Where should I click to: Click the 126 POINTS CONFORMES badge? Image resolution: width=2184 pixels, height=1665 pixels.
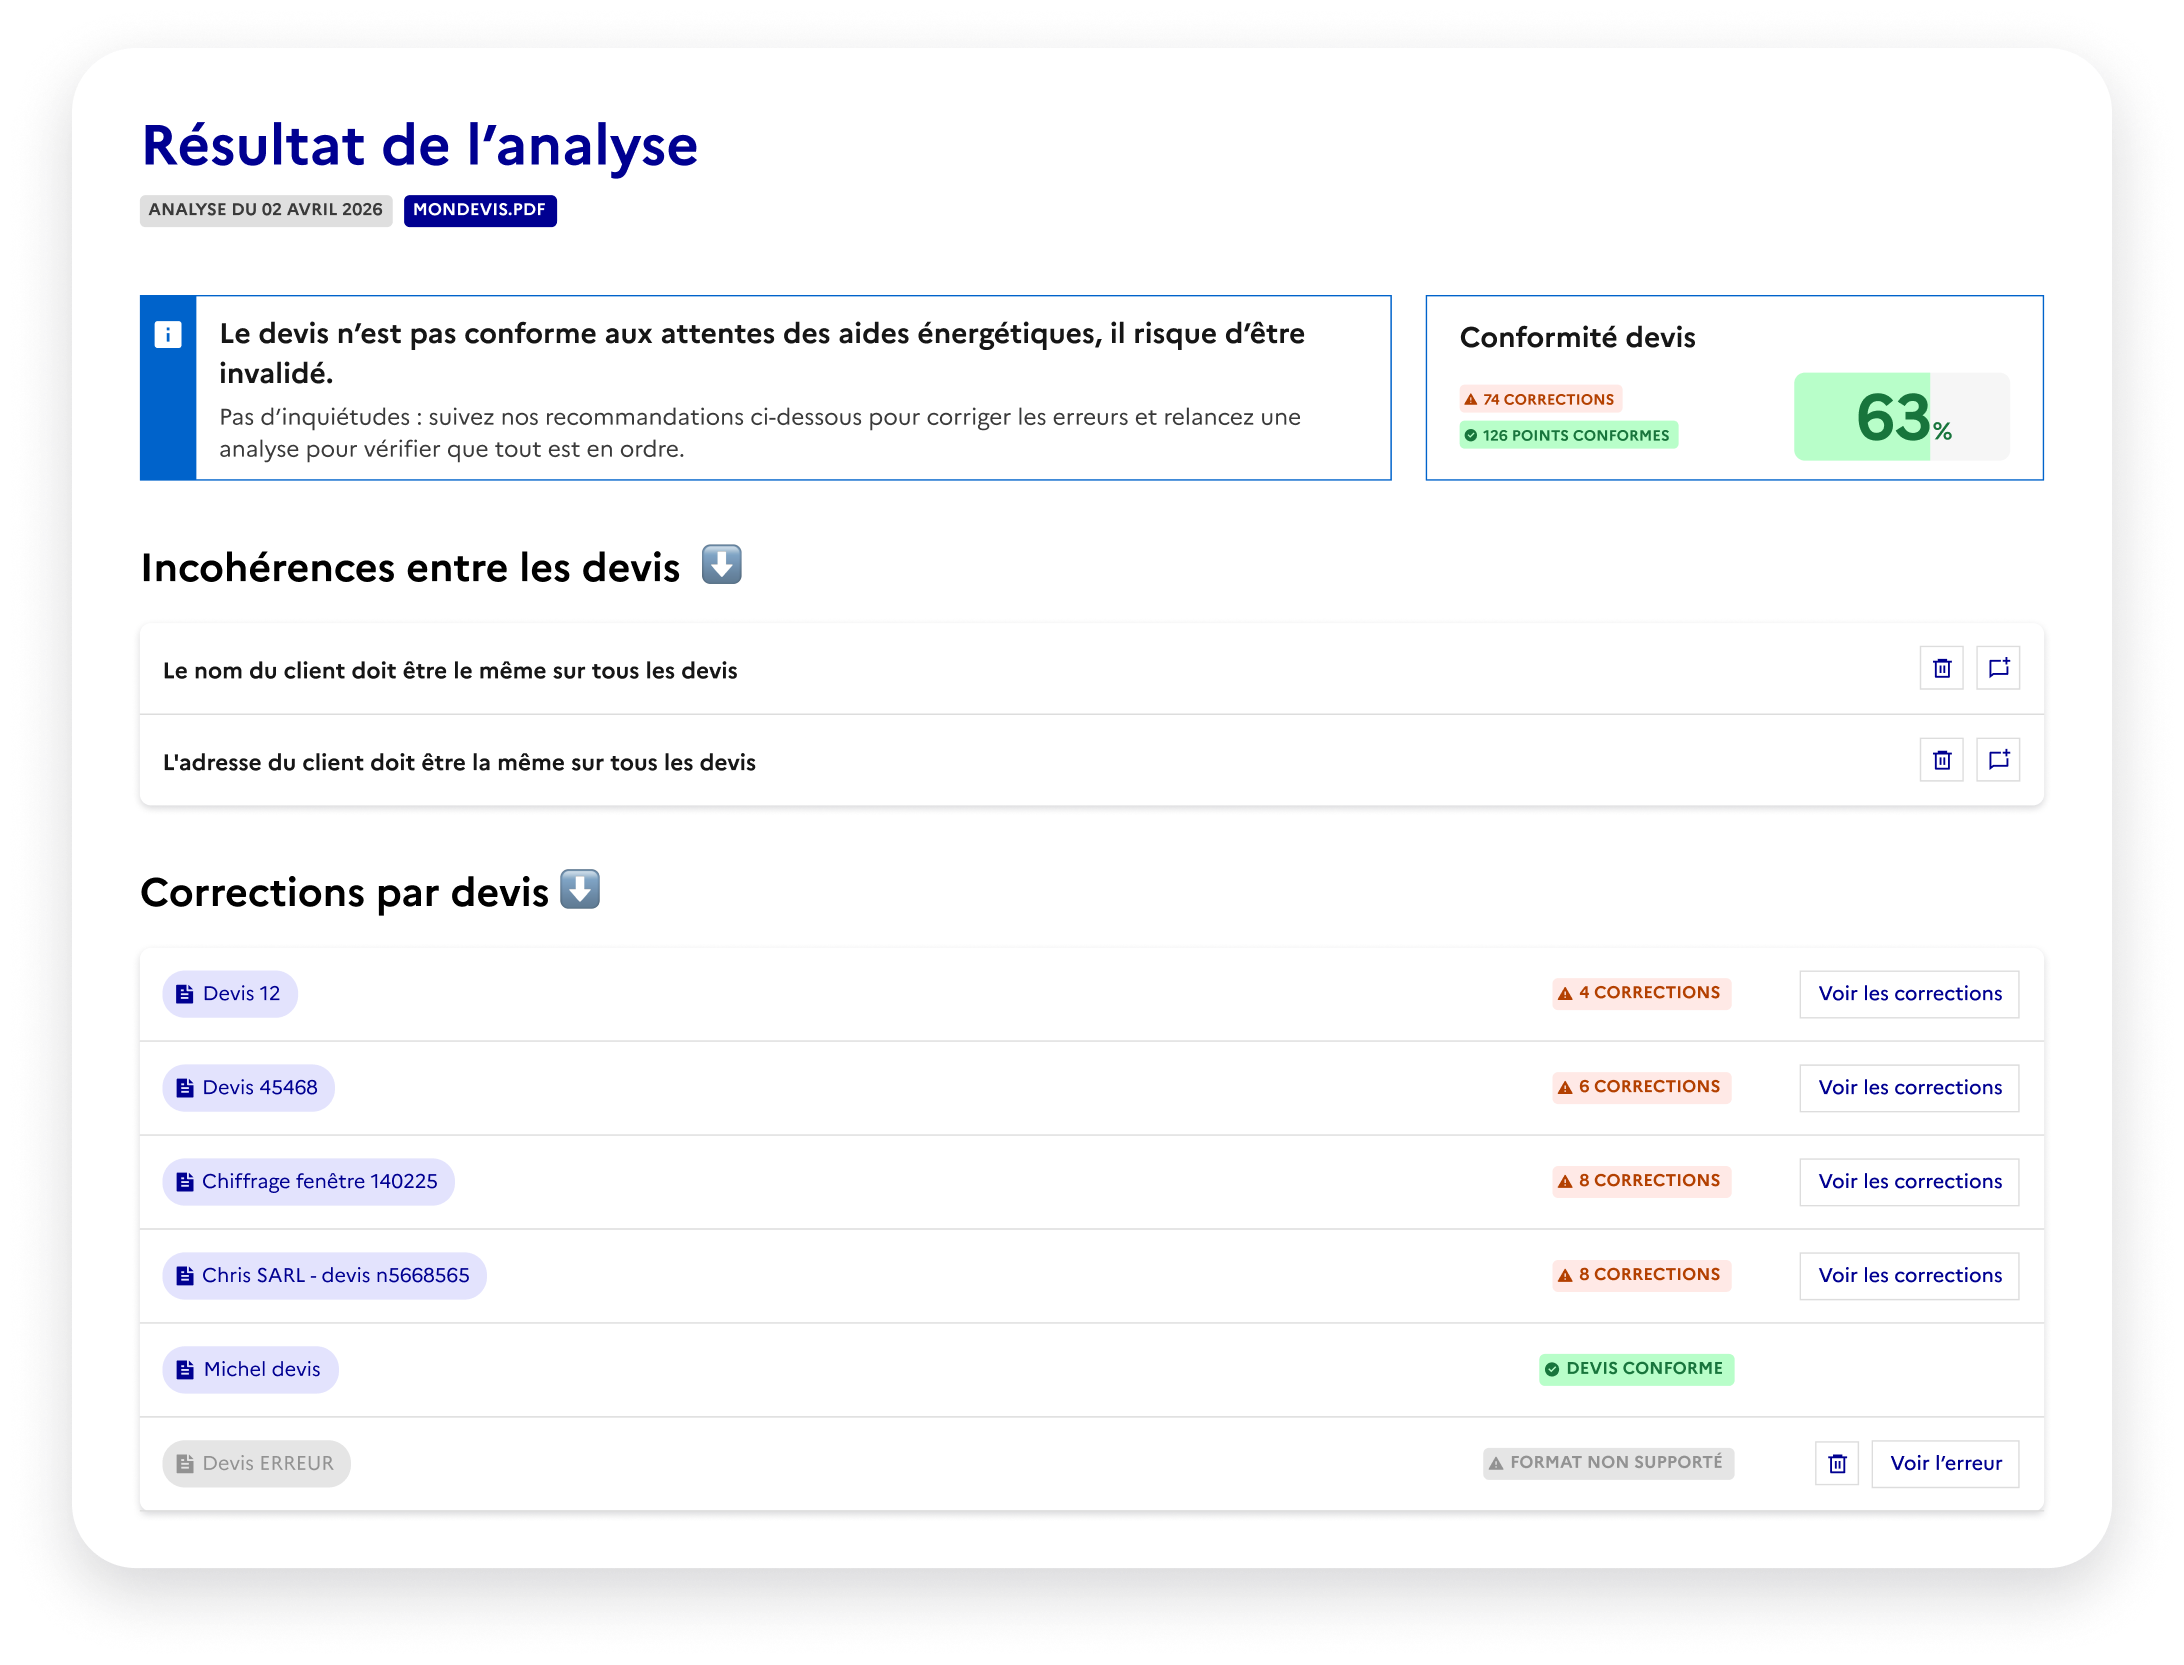[1568, 435]
